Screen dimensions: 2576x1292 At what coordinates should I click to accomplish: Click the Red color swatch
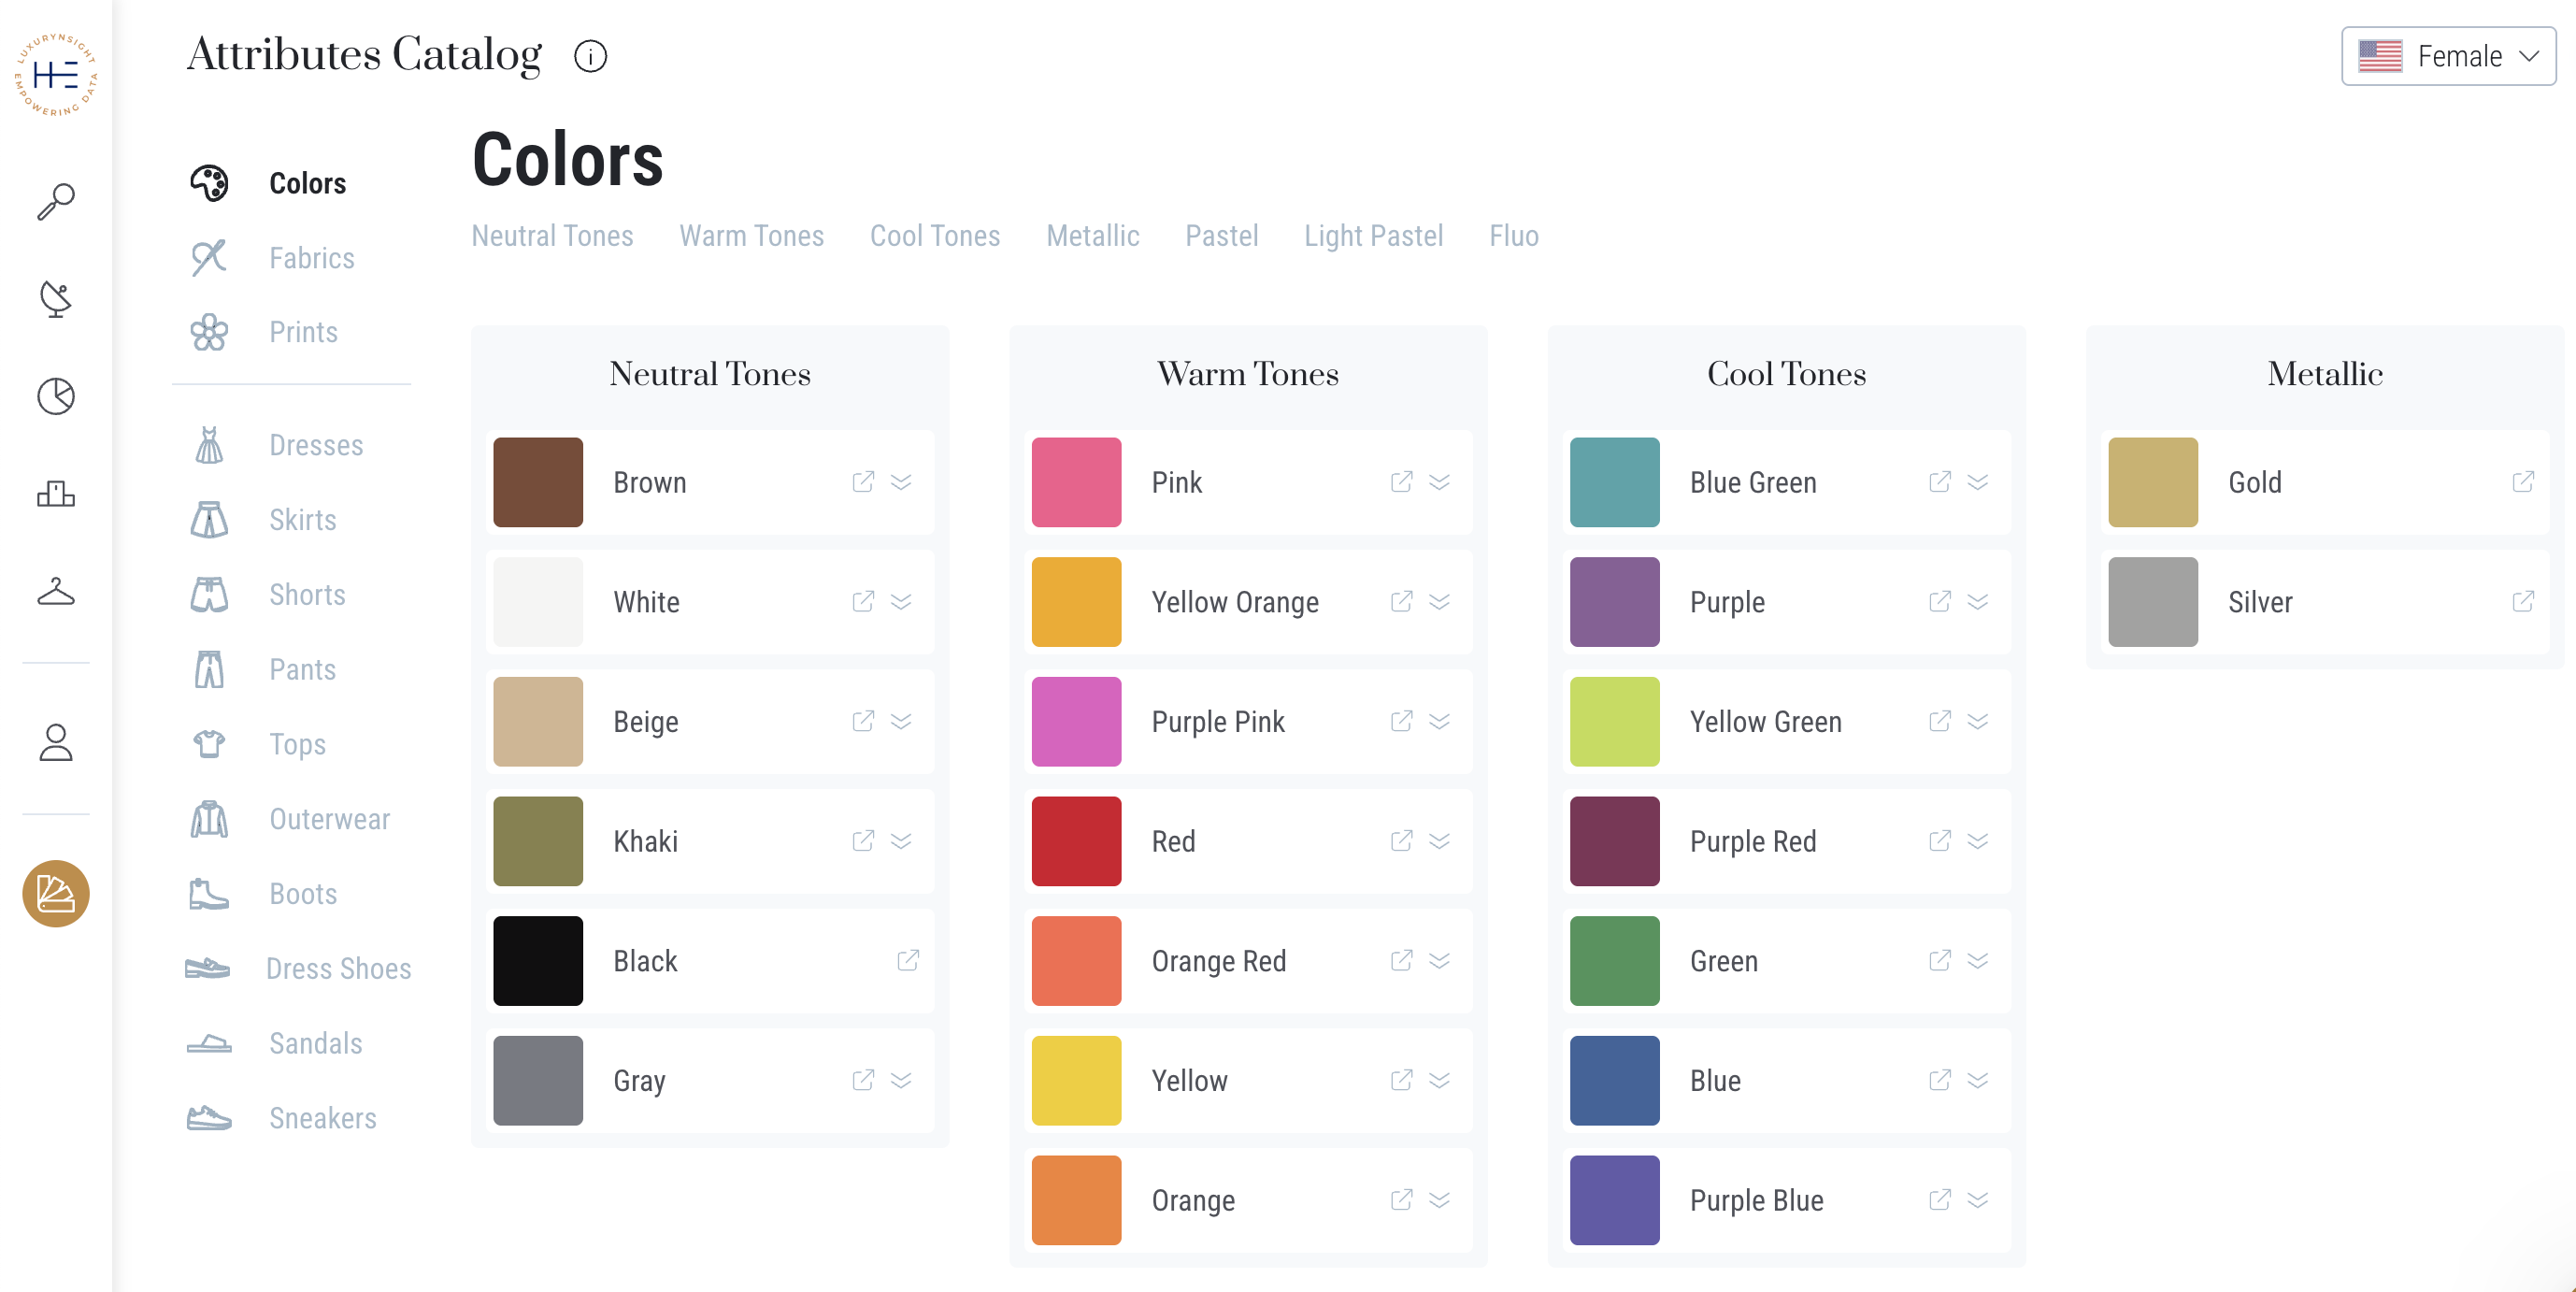[x=1076, y=841]
